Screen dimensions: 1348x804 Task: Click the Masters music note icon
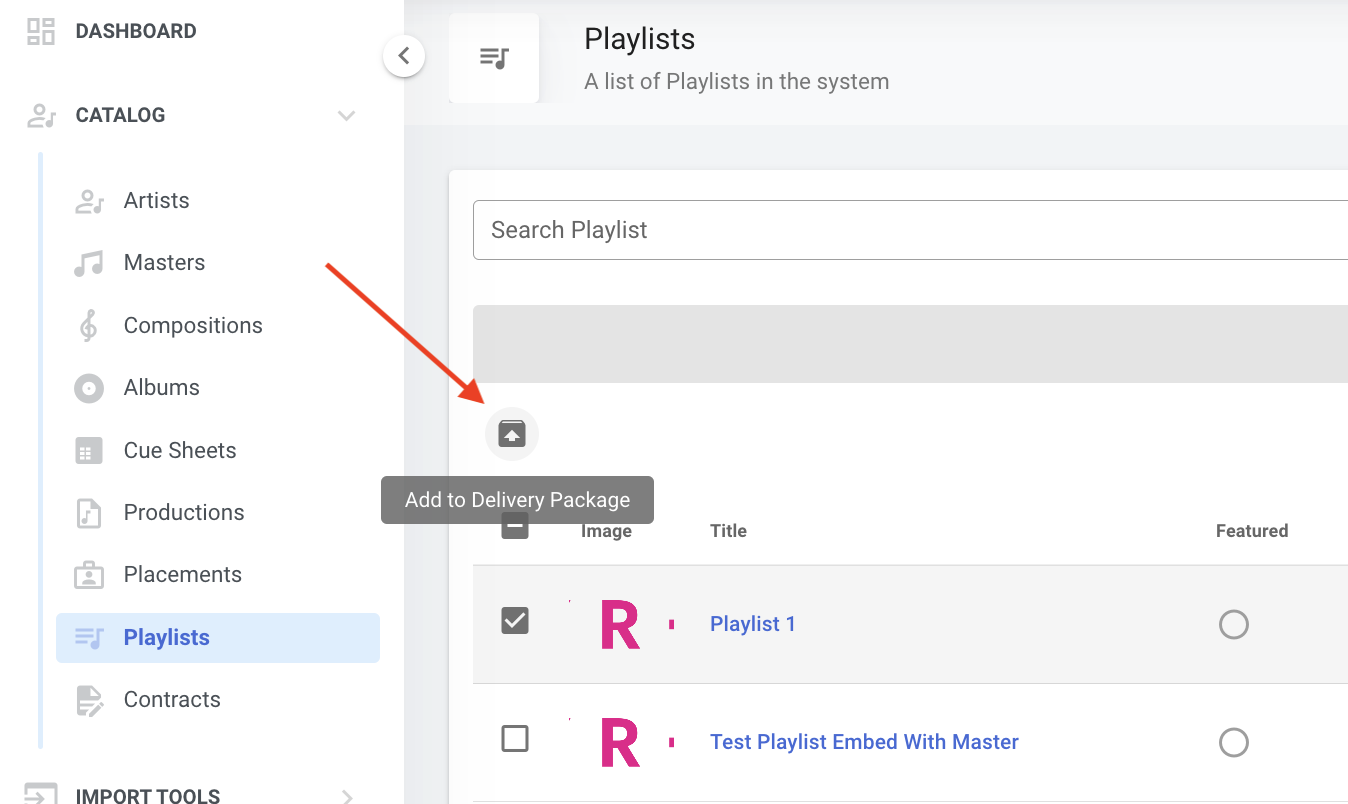click(x=89, y=263)
